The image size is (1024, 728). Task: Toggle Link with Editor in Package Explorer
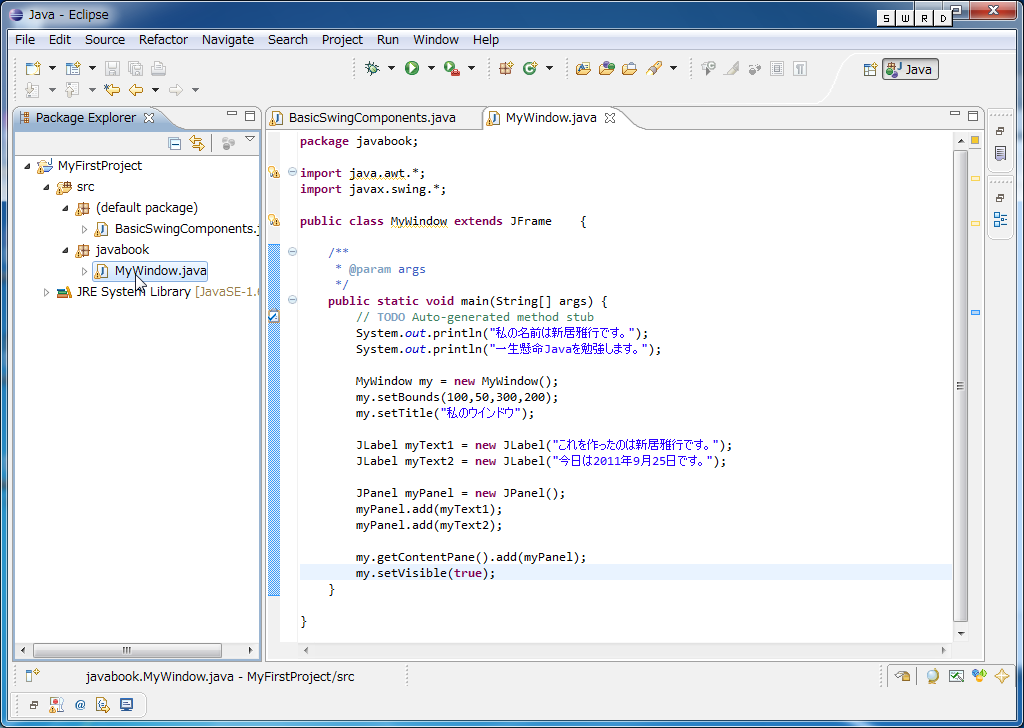[197, 143]
